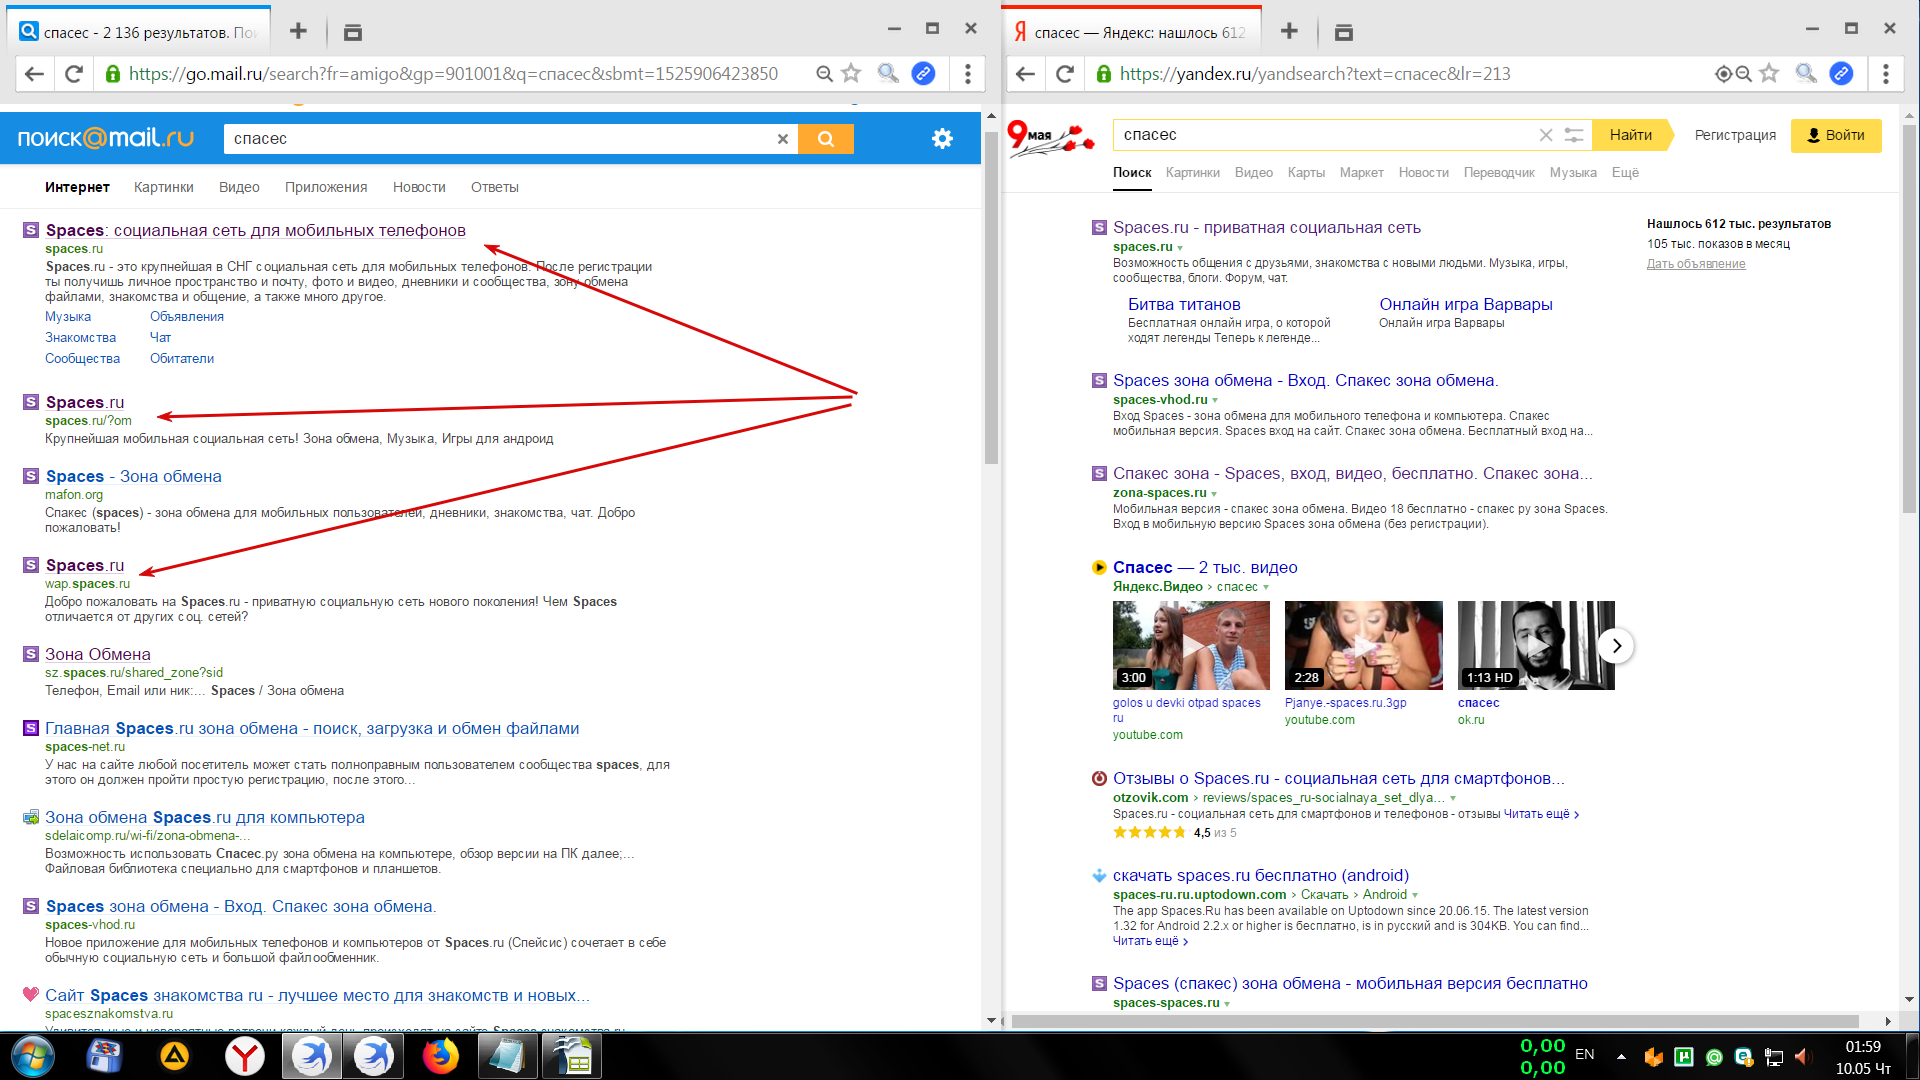Expand Яндекс.Видео спасес dropdown arrow
Image resolution: width=1920 pixels, height=1080 pixels.
coord(1266,588)
